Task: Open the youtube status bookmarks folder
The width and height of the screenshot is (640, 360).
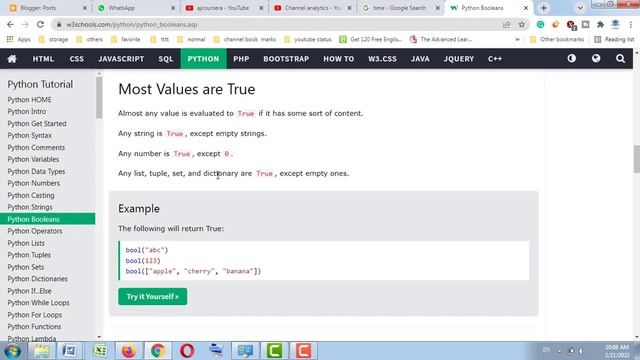Action: tap(308, 39)
